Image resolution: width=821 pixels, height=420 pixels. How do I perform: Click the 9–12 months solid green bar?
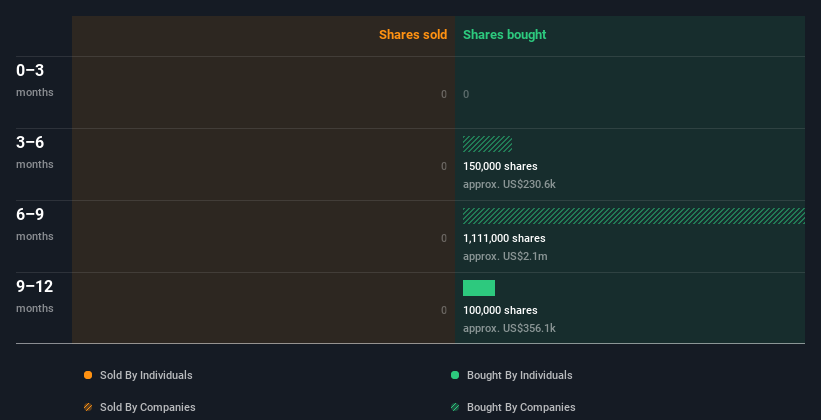479,288
